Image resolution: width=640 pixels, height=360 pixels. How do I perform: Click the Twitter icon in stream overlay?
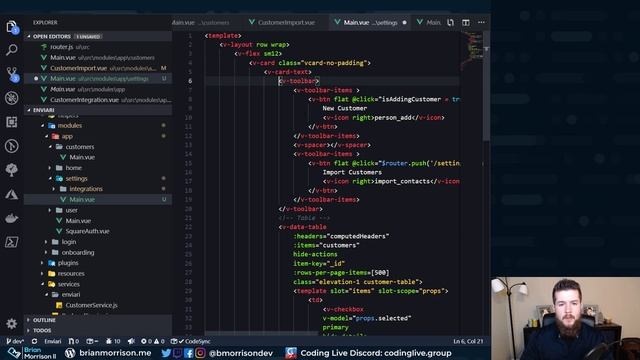pos(166,353)
